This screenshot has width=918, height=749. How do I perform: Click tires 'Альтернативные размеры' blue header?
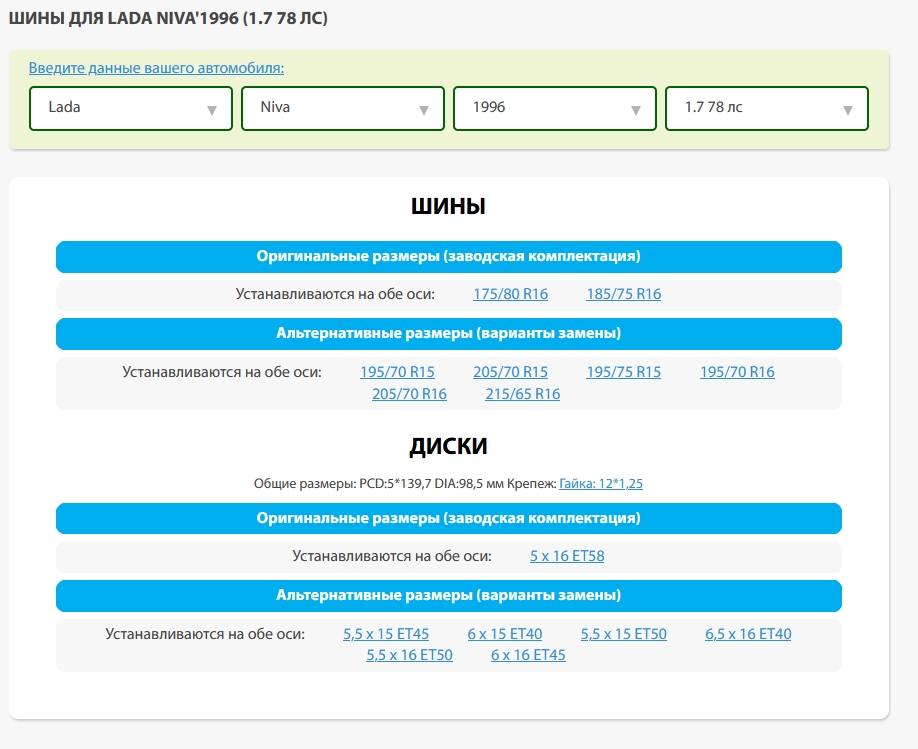pos(448,334)
